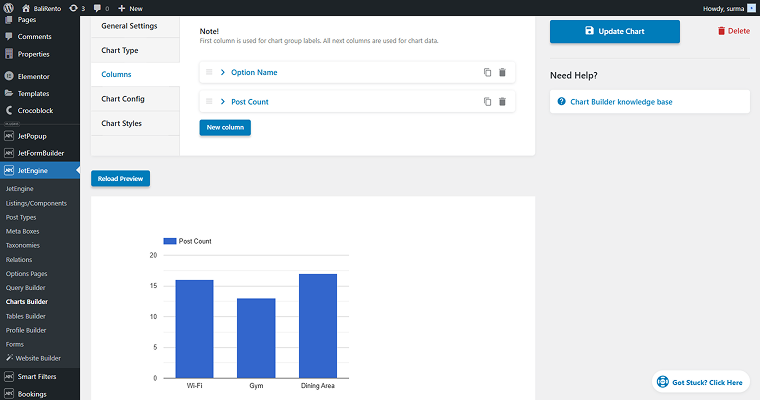The height and width of the screenshot is (400, 760).
Task: Click the Option Name column title
Action: [254, 72]
